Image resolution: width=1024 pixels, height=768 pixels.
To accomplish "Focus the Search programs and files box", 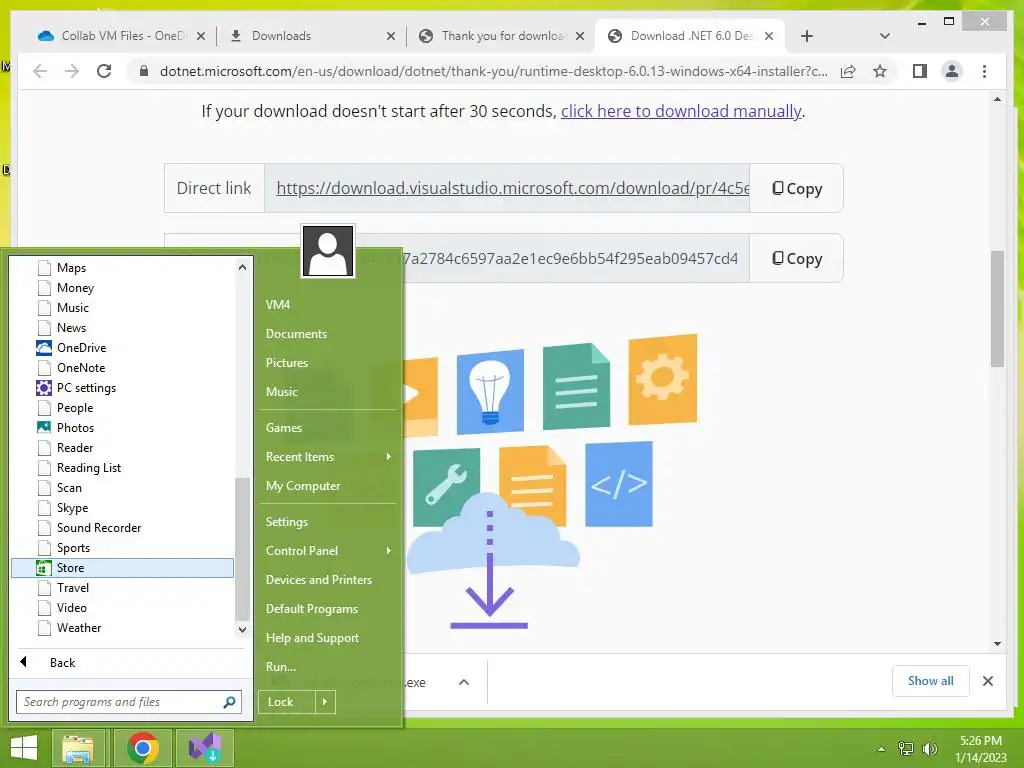I will (121, 702).
